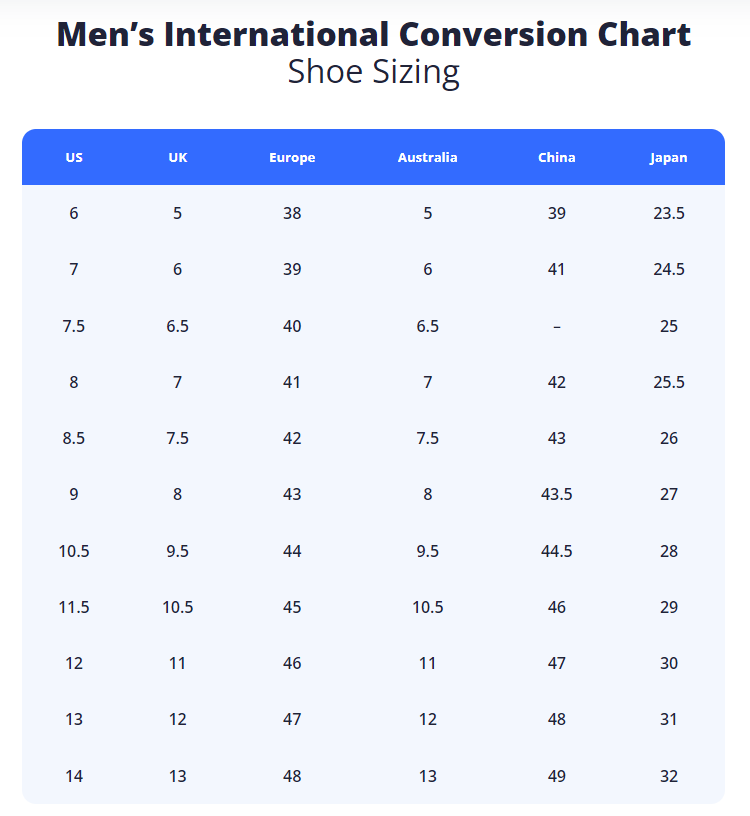Click the US column header
The width and height of the screenshot is (750, 816).
(x=74, y=158)
